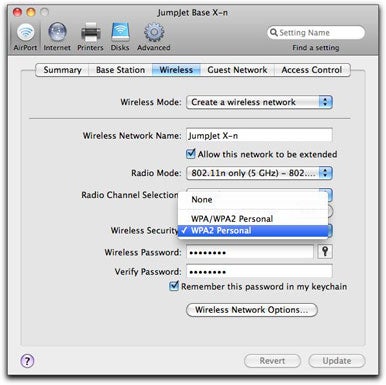Toggle Remember this password in my keychain
Screen dimensions: 386x385
tap(174, 286)
